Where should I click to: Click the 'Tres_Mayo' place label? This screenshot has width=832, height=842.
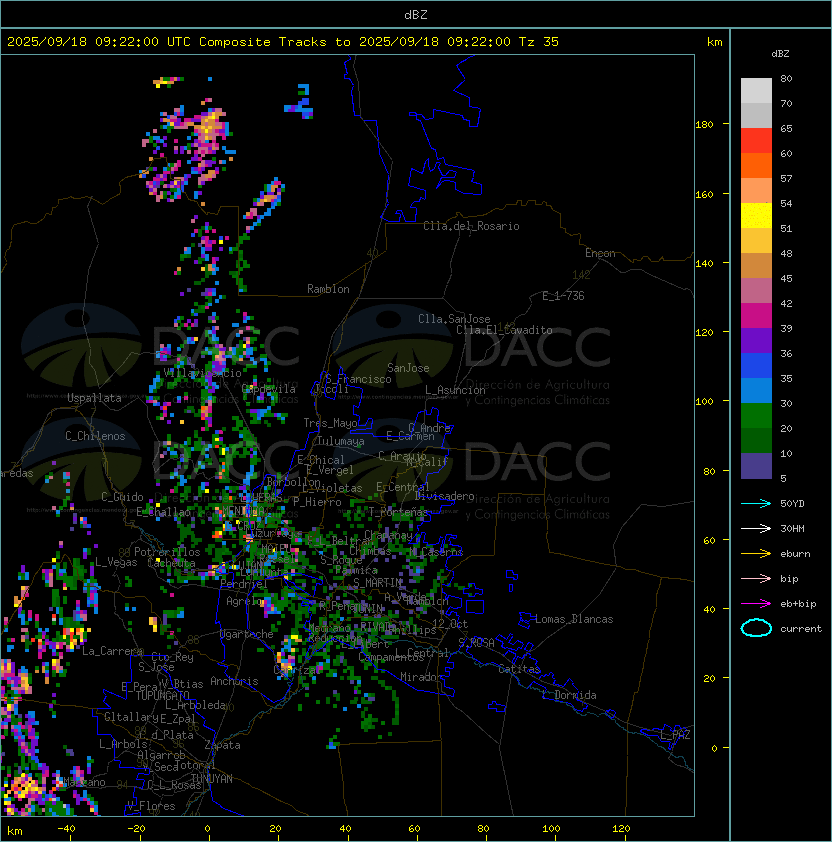tap(330, 423)
